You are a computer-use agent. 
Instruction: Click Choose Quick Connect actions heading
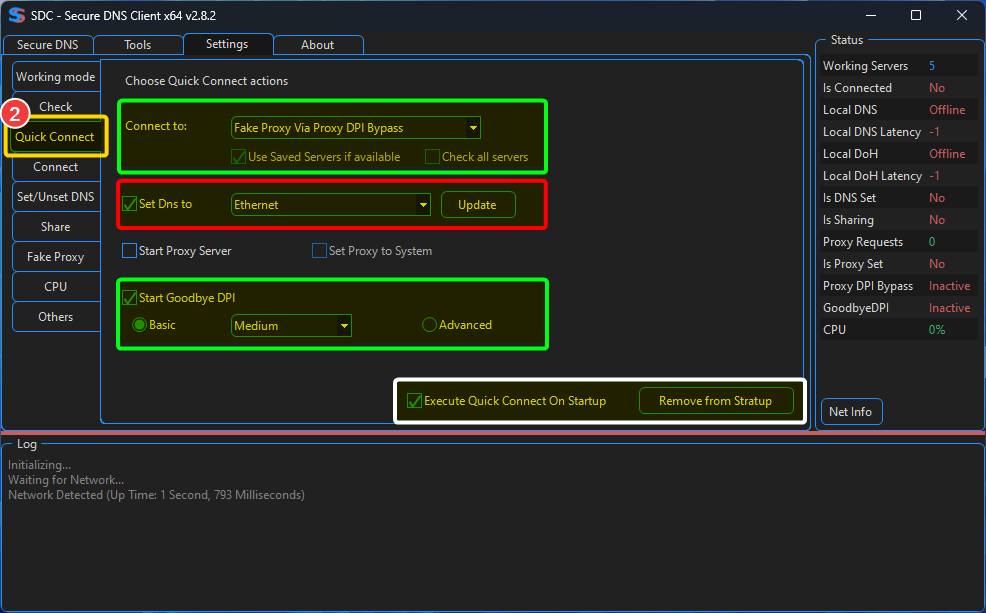(x=206, y=81)
